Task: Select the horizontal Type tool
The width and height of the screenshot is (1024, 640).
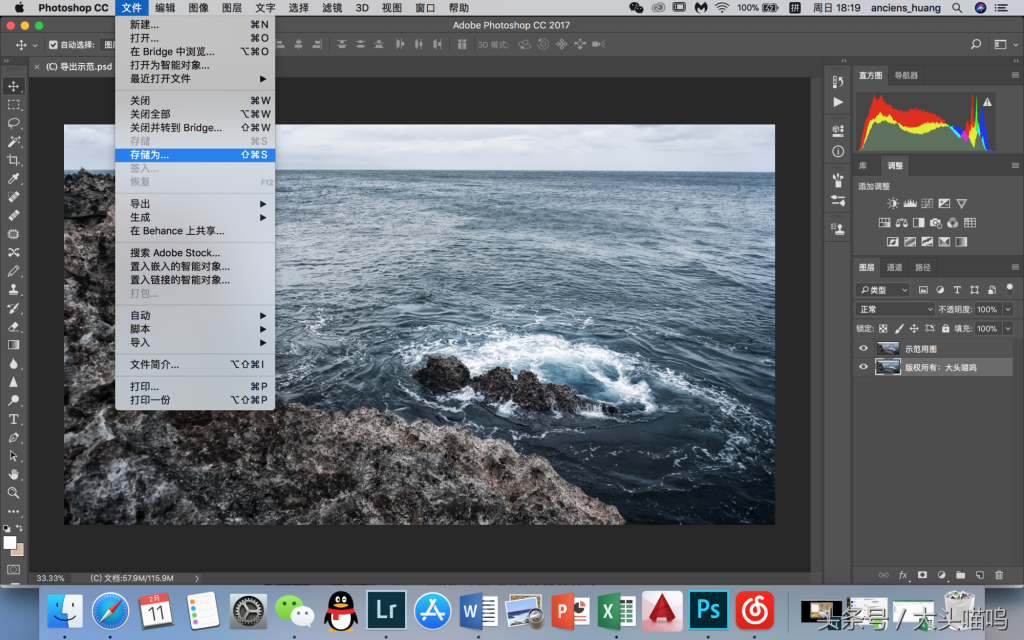Action: coord(13,419)
